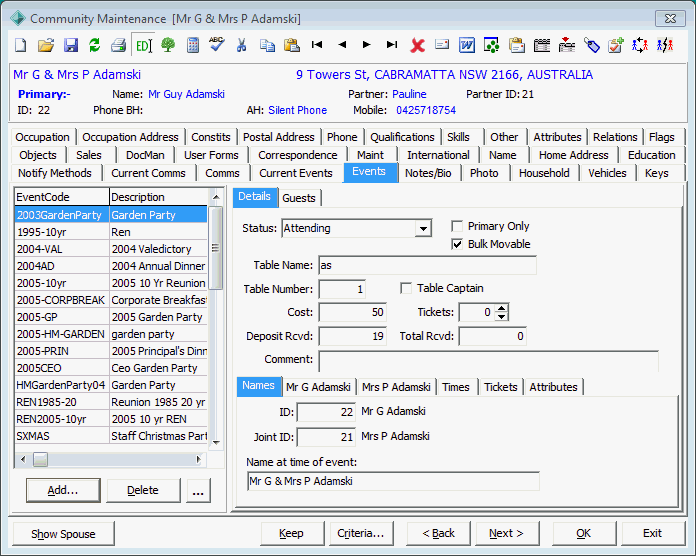This screenshot has height=556, width=696.
Task: Click the horizontal scrollbar thumb of event list
Action: tap(40, 459)
